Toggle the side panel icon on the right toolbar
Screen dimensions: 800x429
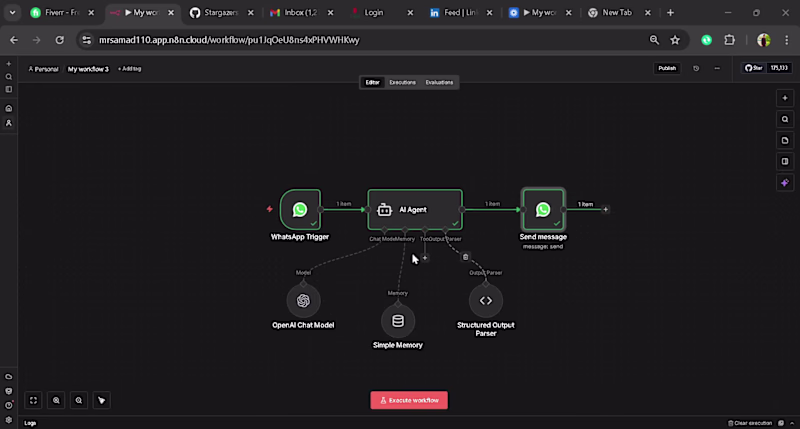pos(785,162)
